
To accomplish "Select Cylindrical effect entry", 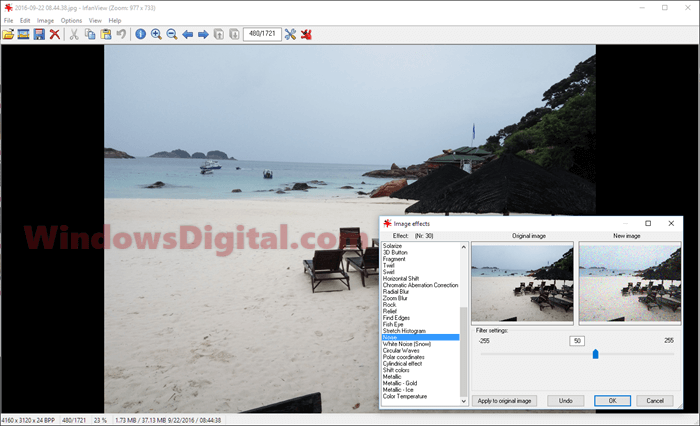I will click(402, 363).
